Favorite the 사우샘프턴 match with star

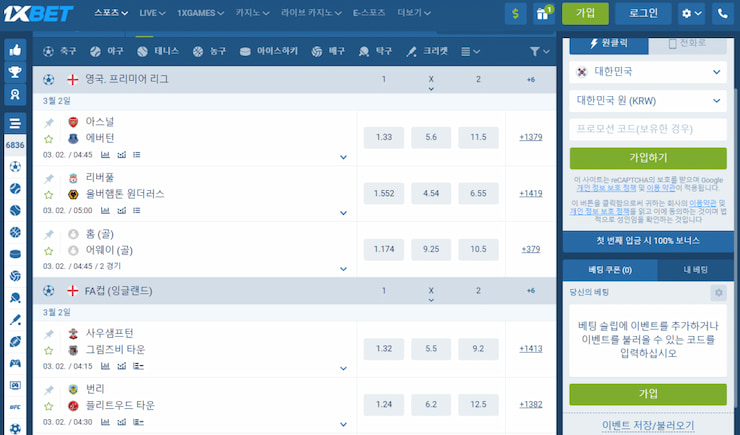click(x=49, y=350)
